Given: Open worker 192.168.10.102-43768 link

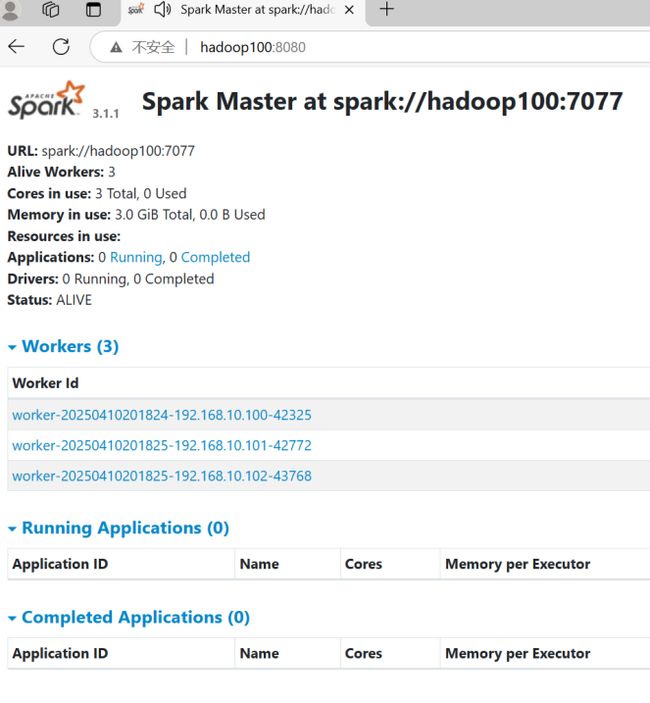Looking at the screenshot, I should [162, 476].
